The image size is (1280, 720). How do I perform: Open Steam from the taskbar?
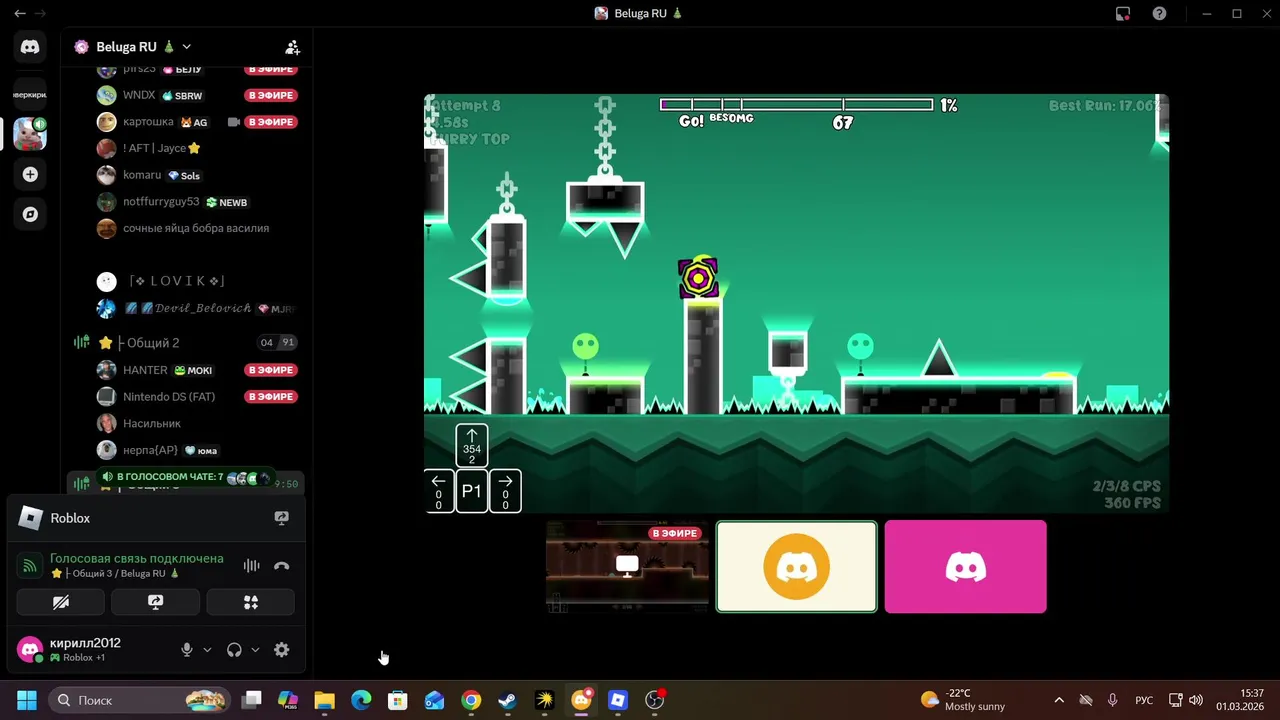click(508, 700)
